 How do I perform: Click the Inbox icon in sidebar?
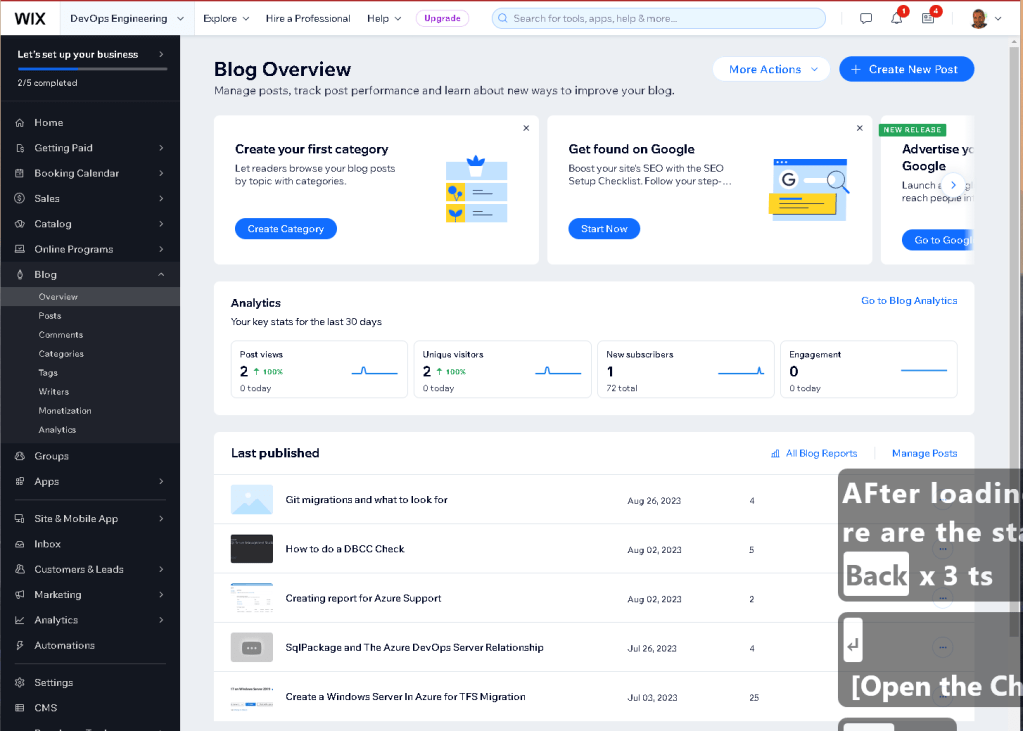20,544
